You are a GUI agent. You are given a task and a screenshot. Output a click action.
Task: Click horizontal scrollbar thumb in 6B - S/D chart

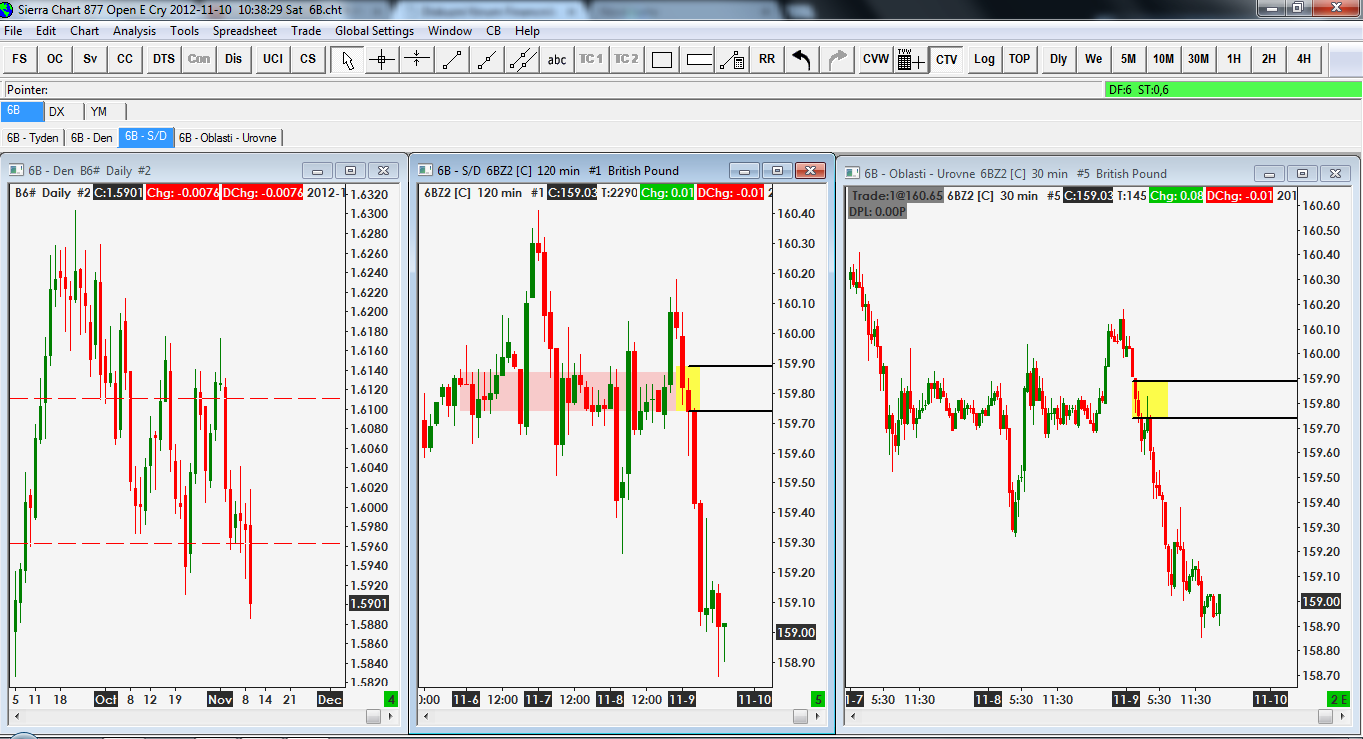pyautogui.click(x=799, y=716)
